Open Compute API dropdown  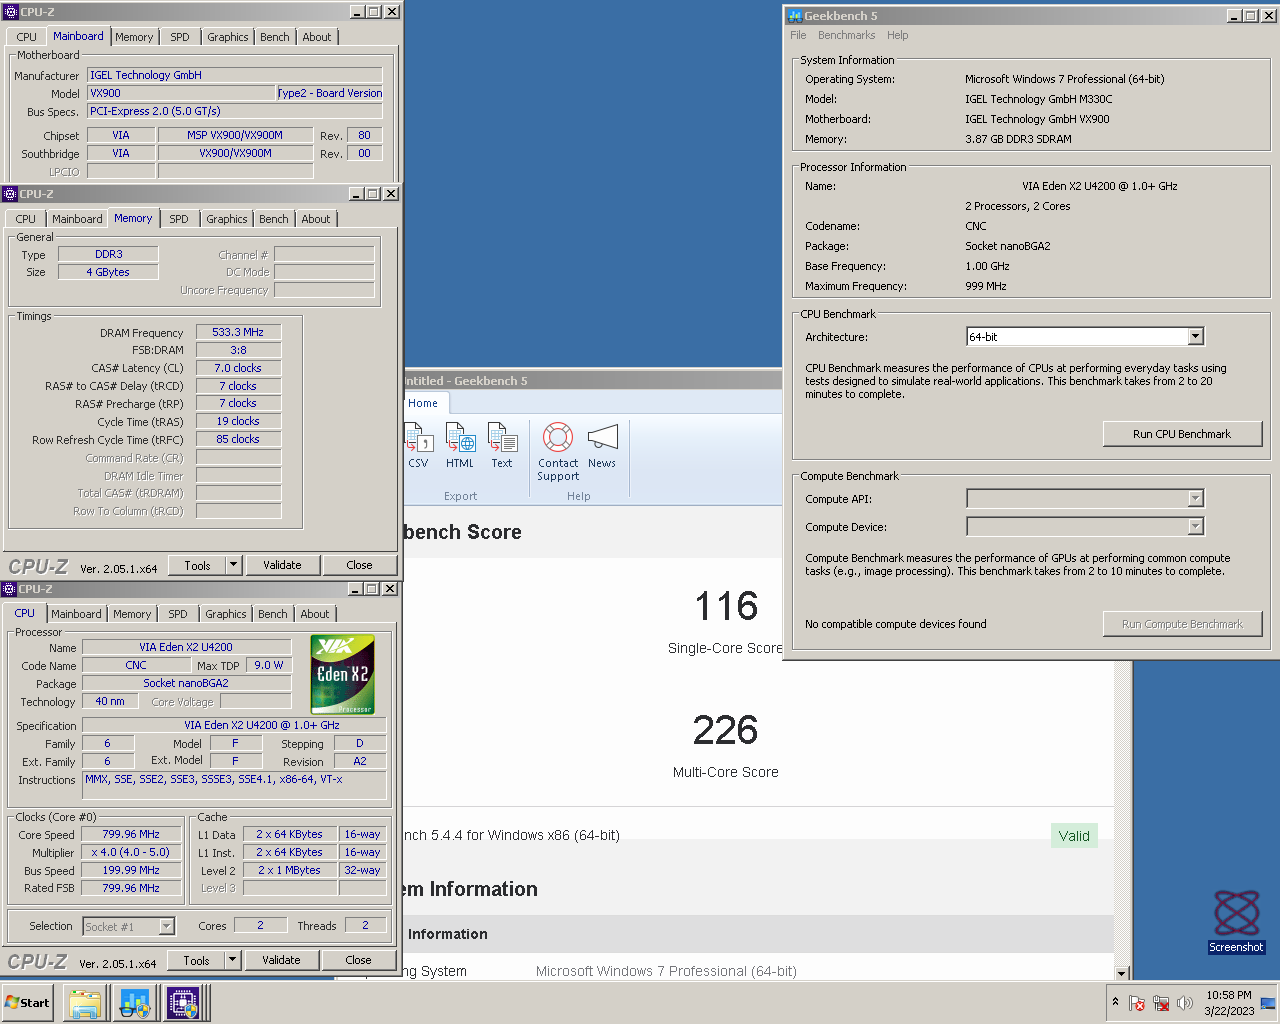(1195, 499)
